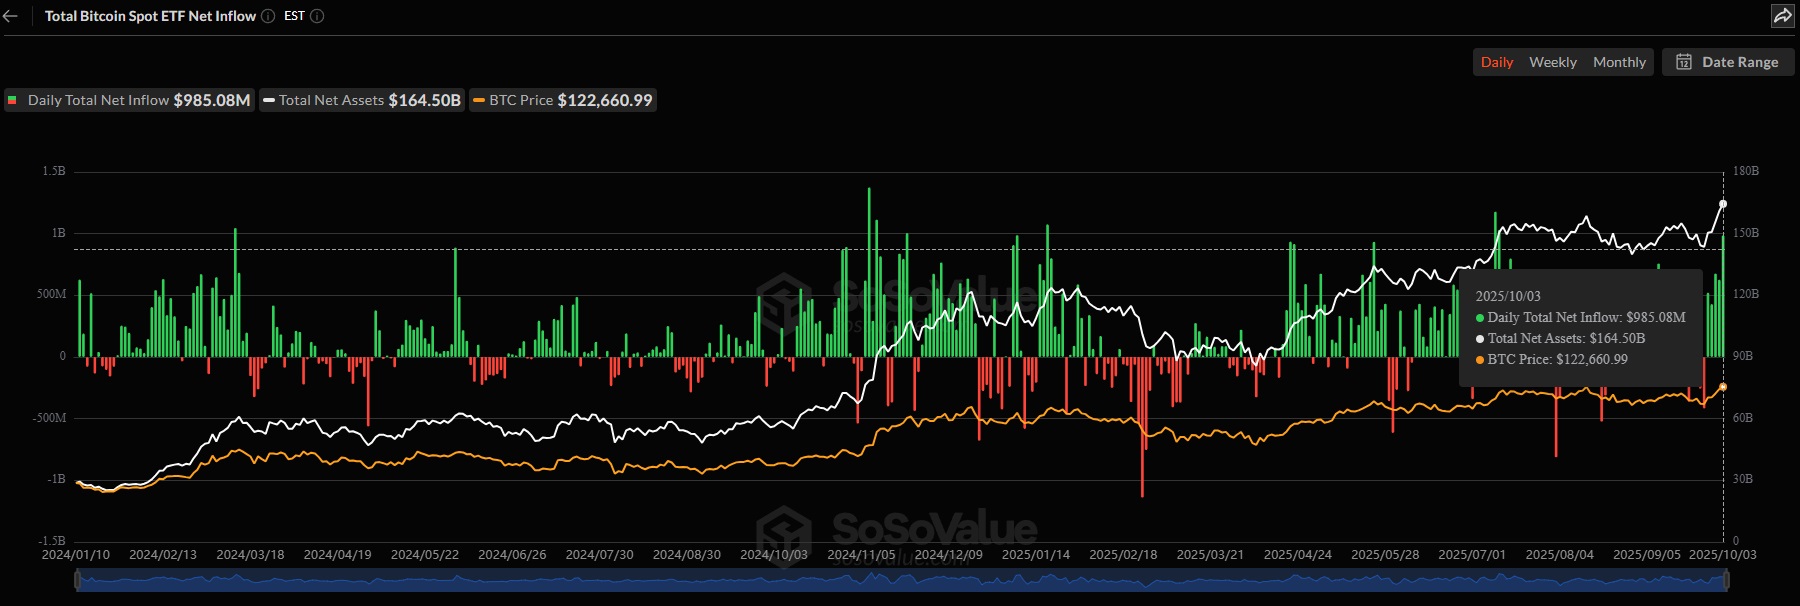The width and height of the screenshot is (1800, 606).
Task: Click the right handle of range slider
Action: click(1727, 580)
